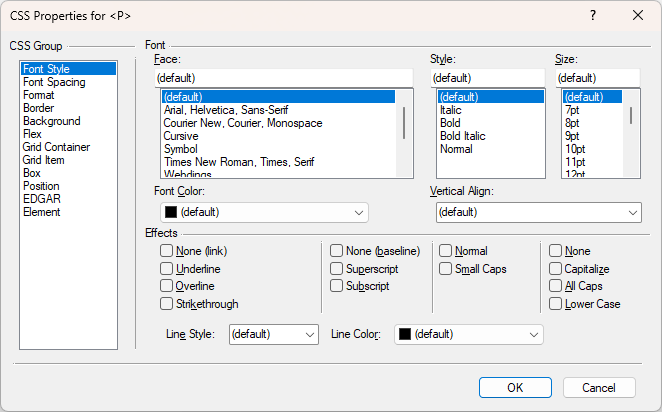Toggle the Strikethrough effect checkbox
This screenshot has width=662, height=412.
pyautogui.click(x=167, y=303)
